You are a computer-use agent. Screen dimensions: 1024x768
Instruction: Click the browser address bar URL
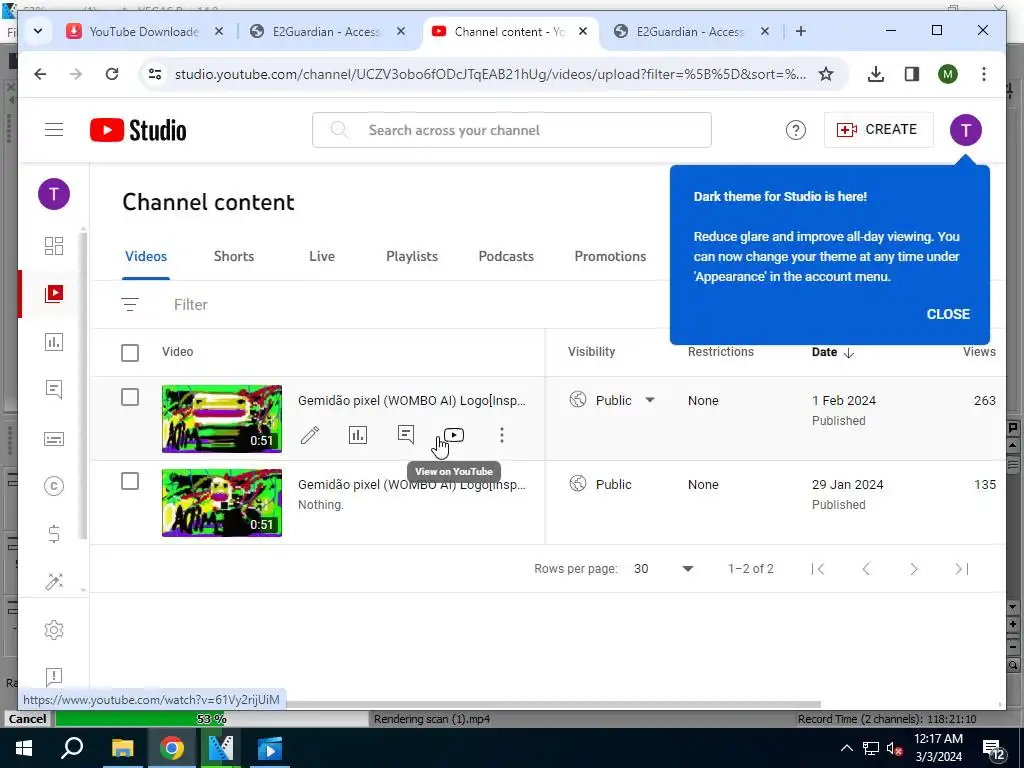490,74
